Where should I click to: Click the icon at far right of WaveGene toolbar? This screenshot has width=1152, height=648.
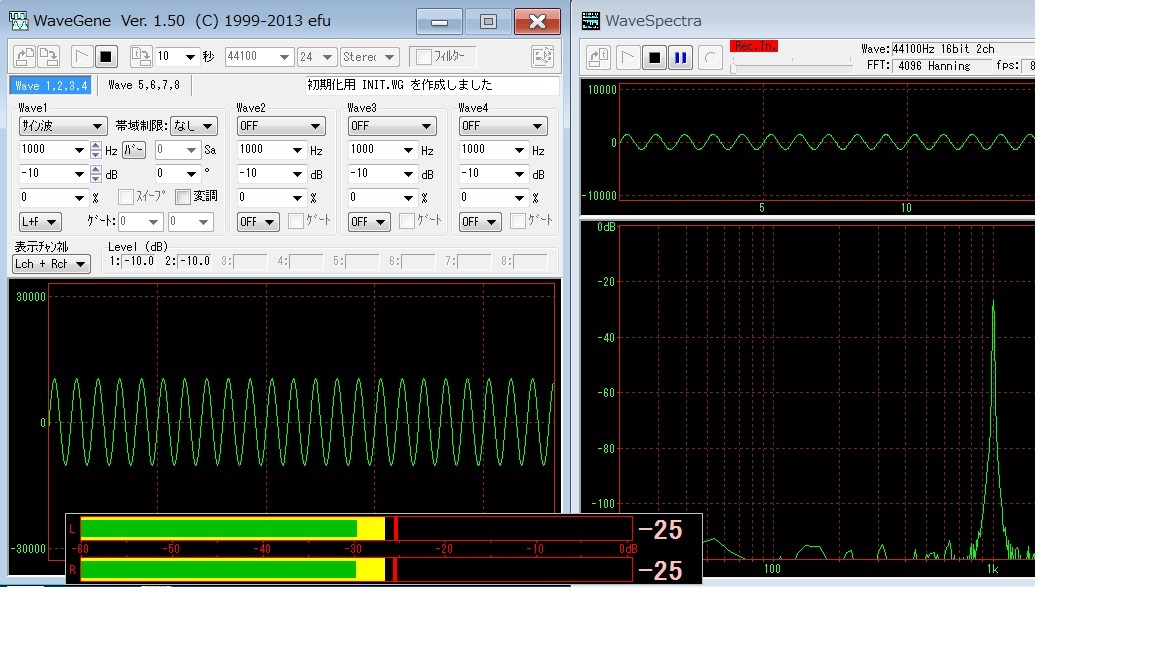coord(542,57)
